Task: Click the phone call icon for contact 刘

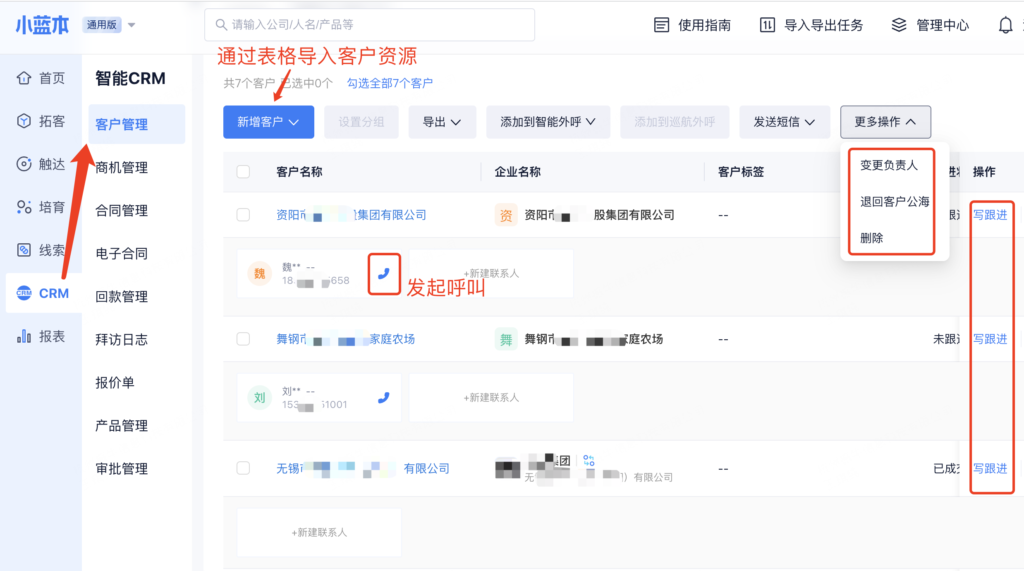Action: (x=384, y=397)
